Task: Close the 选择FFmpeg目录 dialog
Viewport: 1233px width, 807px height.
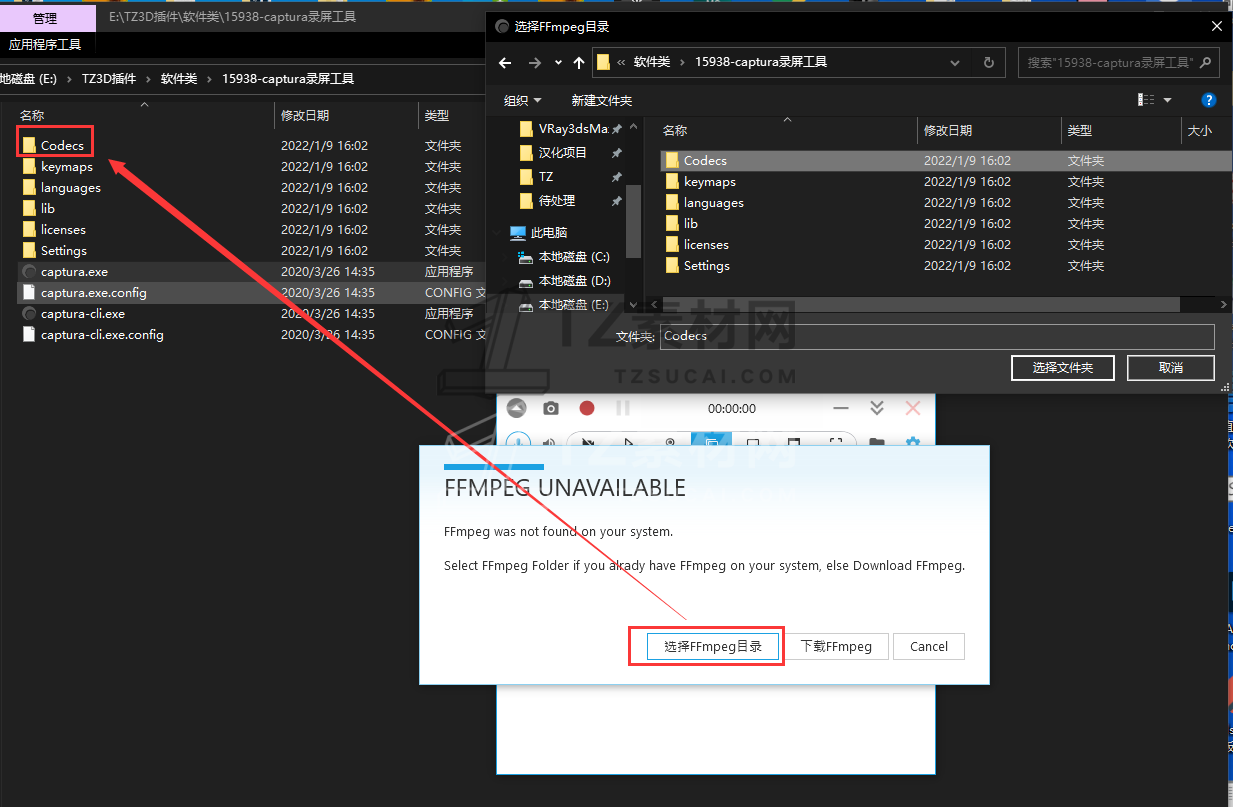Action: [1216, 26]
